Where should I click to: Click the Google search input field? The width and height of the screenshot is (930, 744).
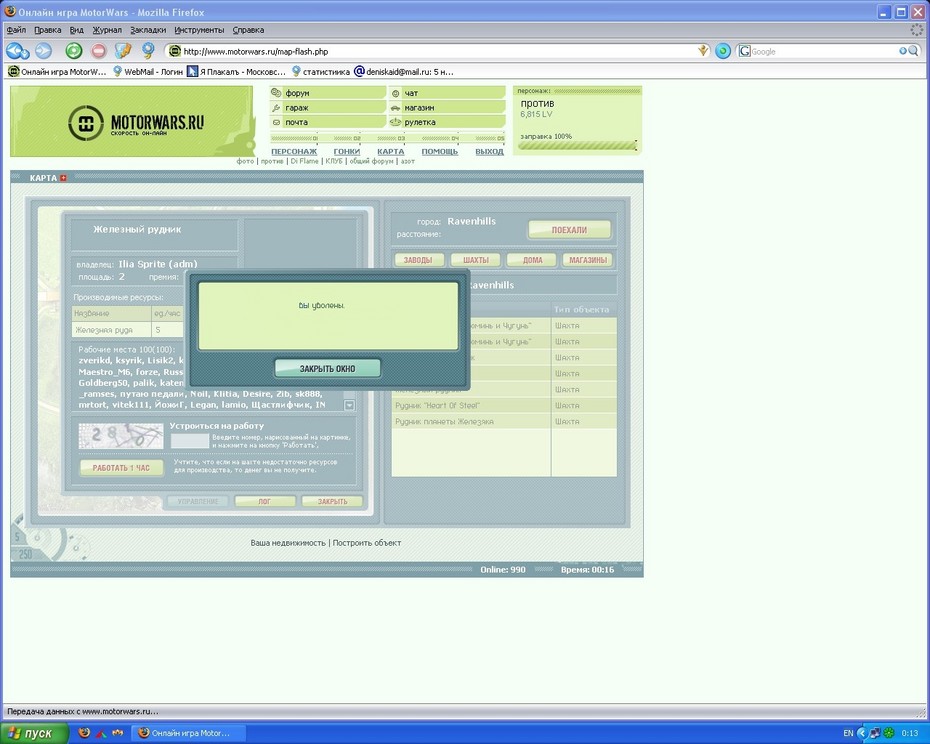[824, 52]
